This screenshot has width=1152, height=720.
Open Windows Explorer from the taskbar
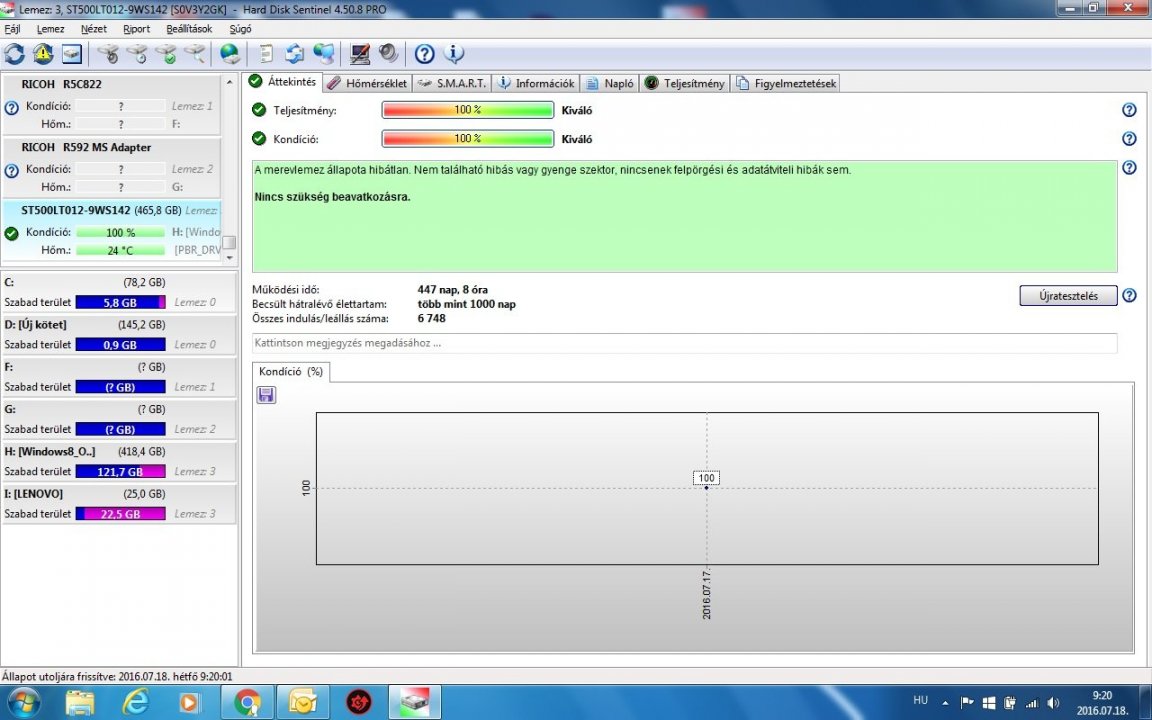pyautogui.click(x=79, y=702)
